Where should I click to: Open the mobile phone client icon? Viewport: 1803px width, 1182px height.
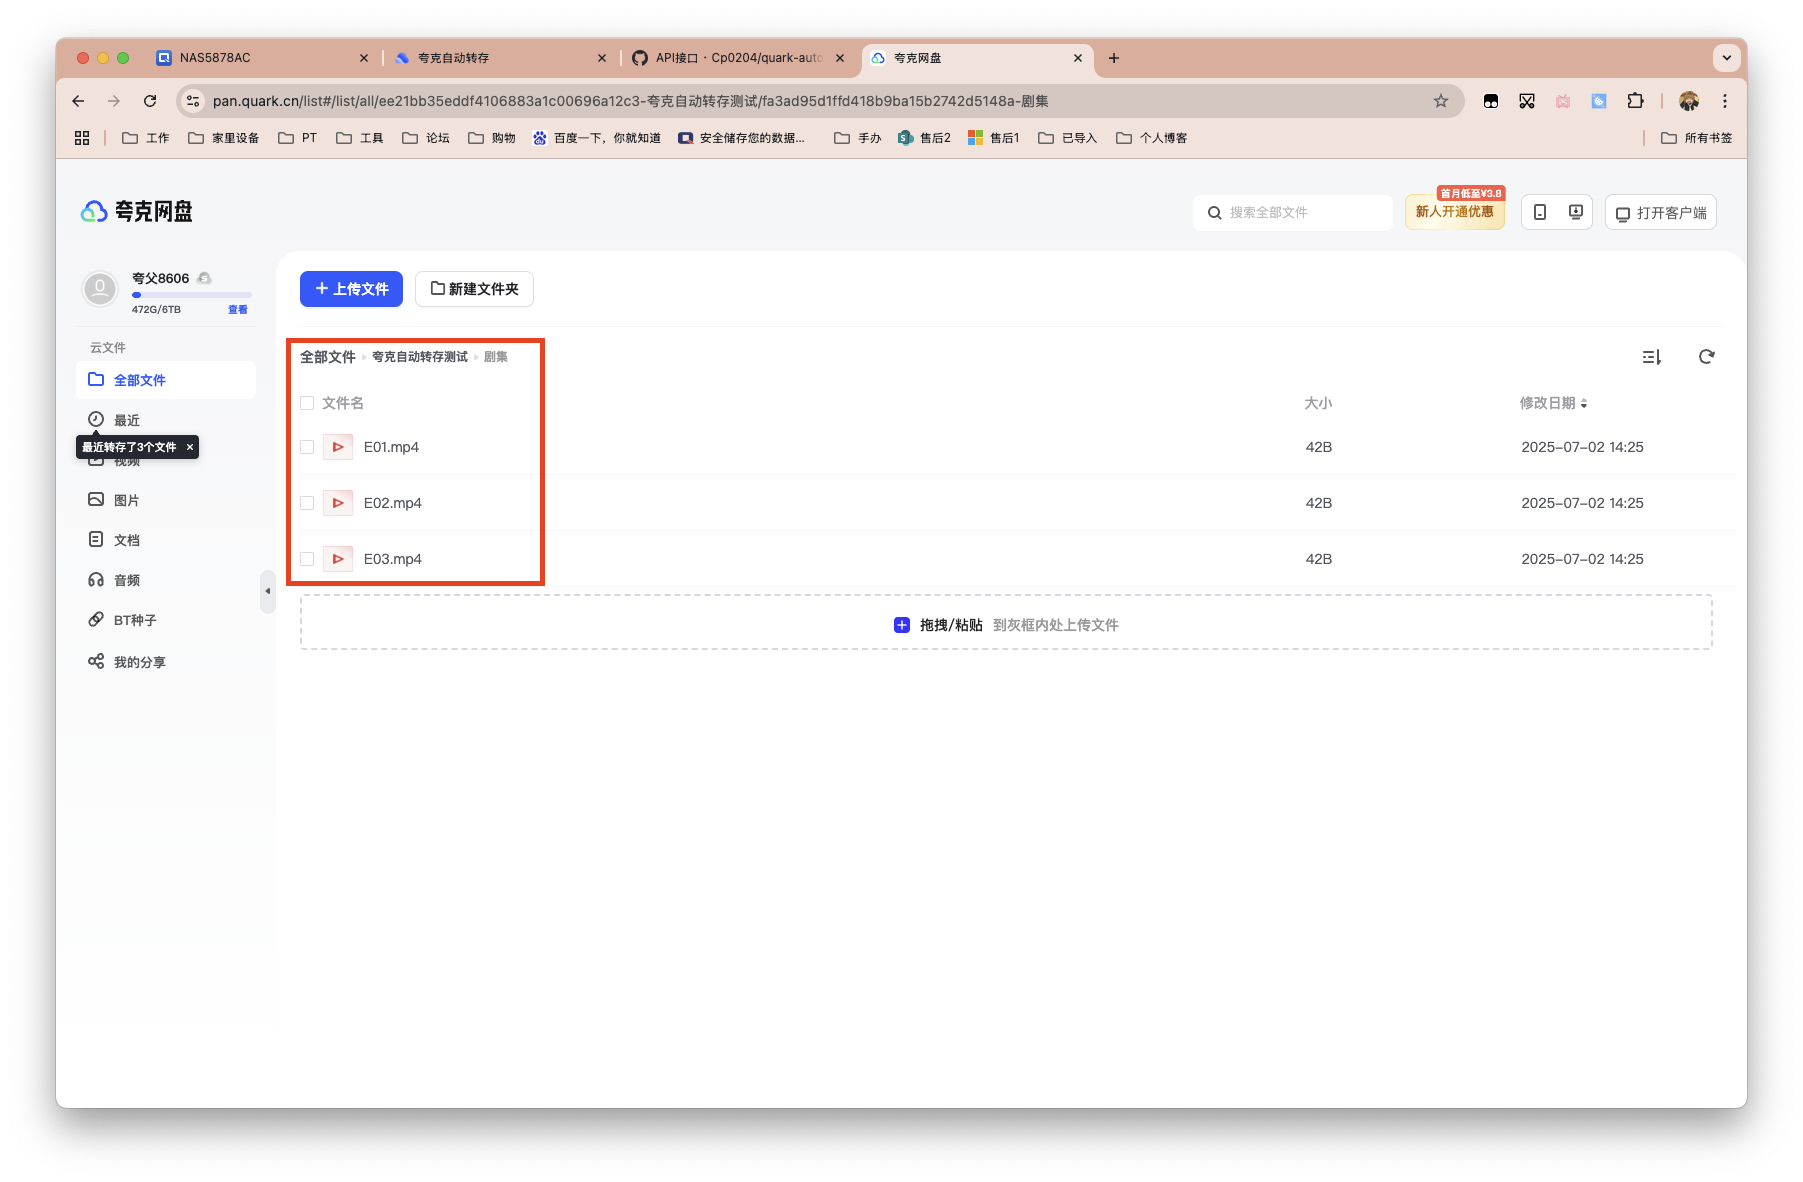1540,212
